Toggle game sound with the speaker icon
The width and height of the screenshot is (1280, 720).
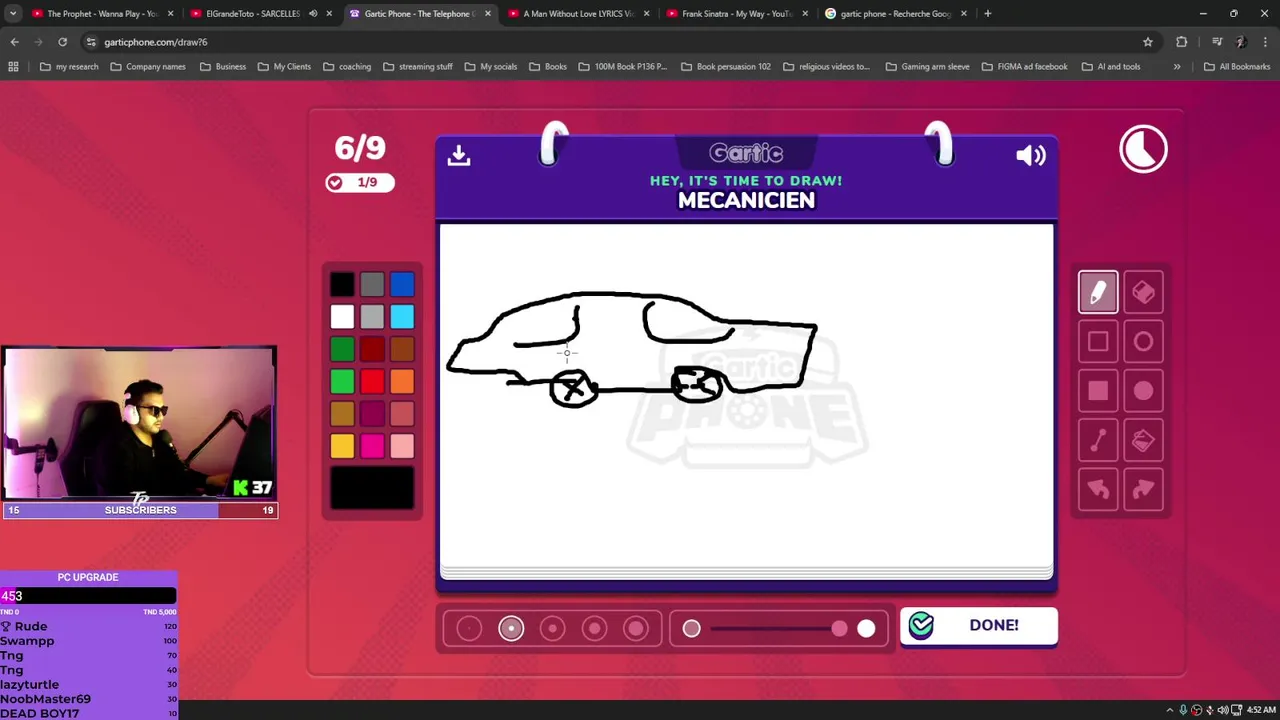coord(1031,155)
